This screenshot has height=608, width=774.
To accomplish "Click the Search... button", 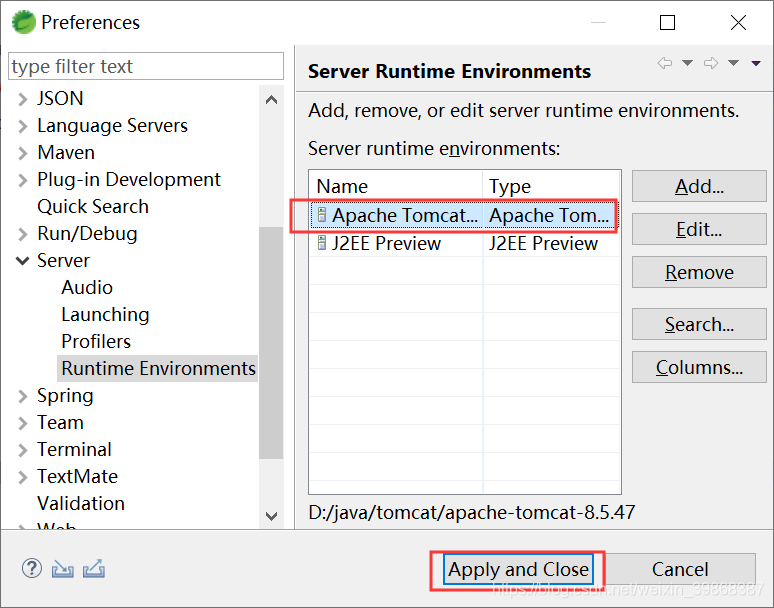I will tap(699, 324).
